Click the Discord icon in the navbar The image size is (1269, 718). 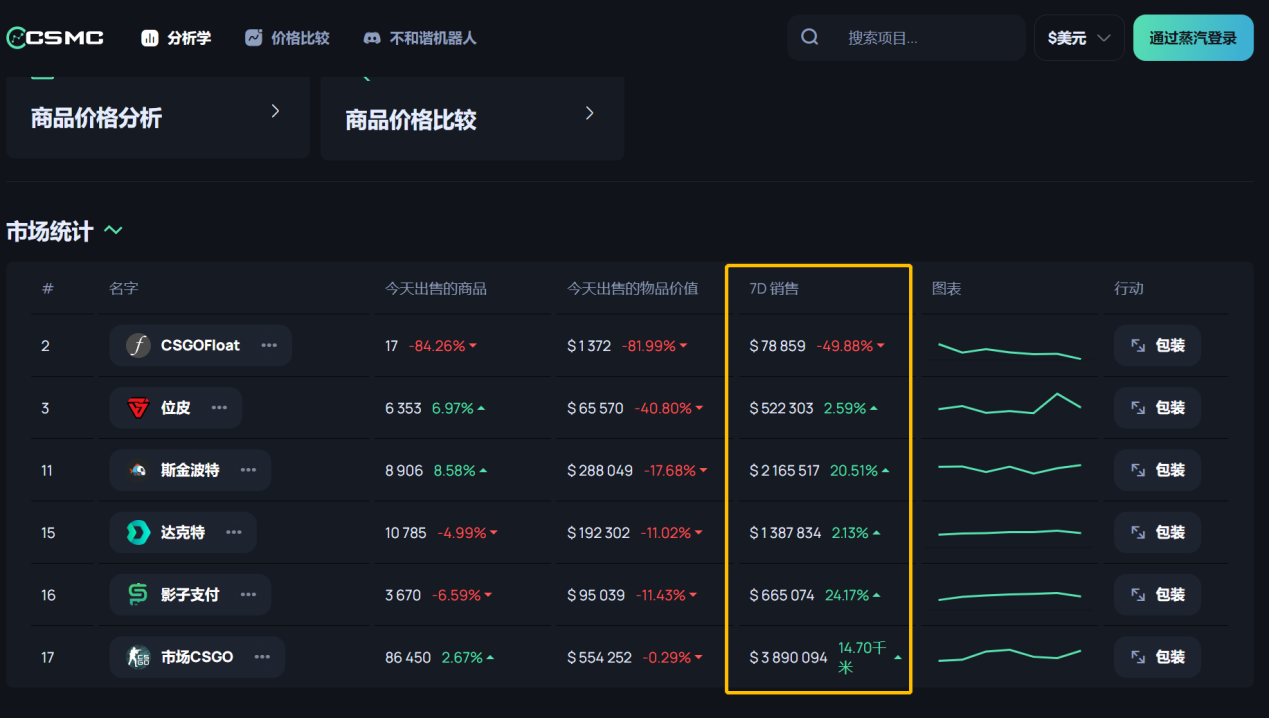pos(372,38)
